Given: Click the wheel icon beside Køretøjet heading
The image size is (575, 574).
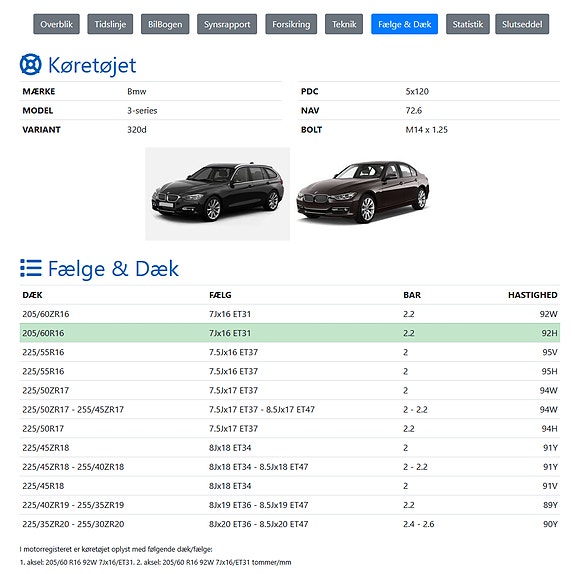Looking at the screenshot, I should [x=30, y=65].
